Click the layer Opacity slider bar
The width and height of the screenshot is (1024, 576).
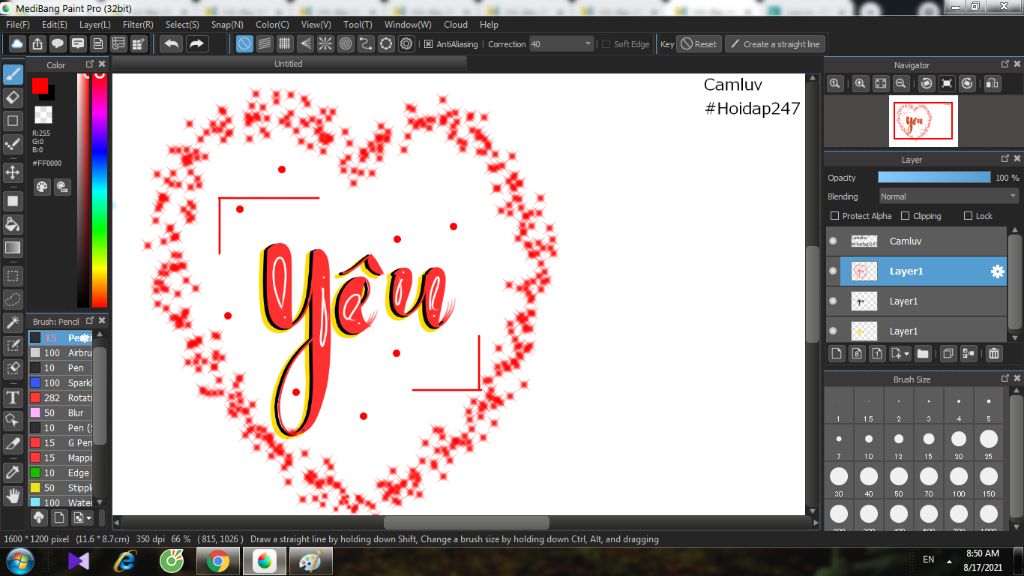[934, 178]
